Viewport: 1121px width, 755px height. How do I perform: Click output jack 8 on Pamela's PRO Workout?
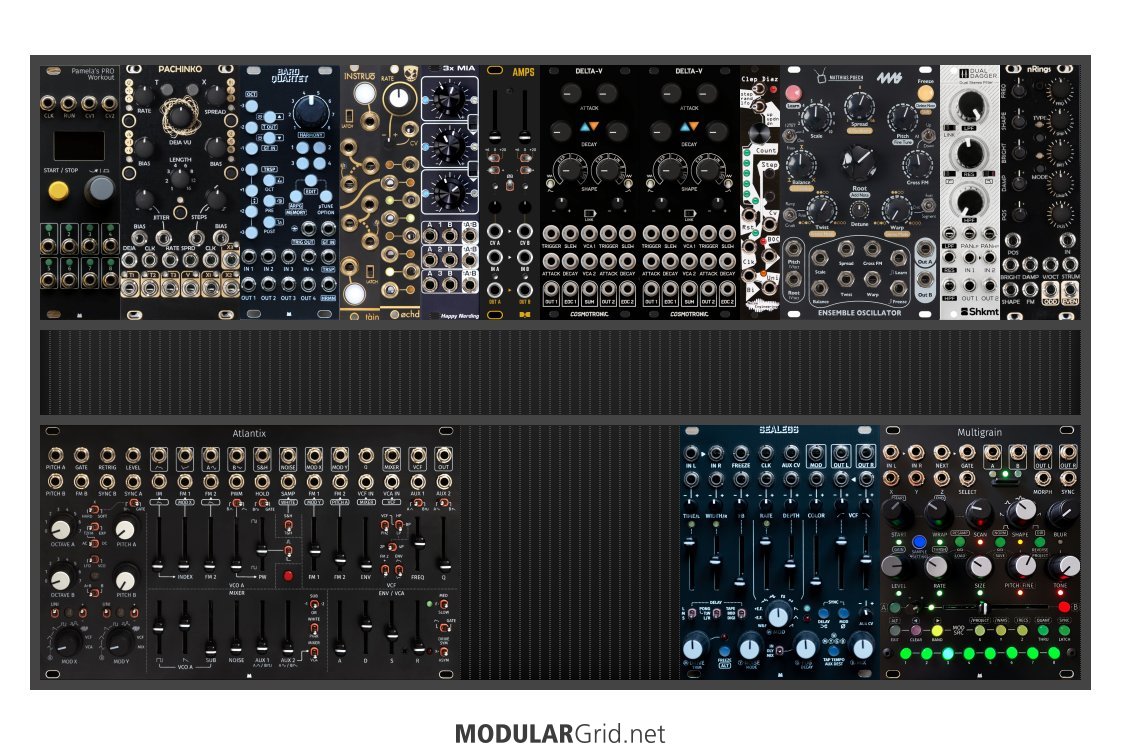pyautogui.click(x=110, y=278)
